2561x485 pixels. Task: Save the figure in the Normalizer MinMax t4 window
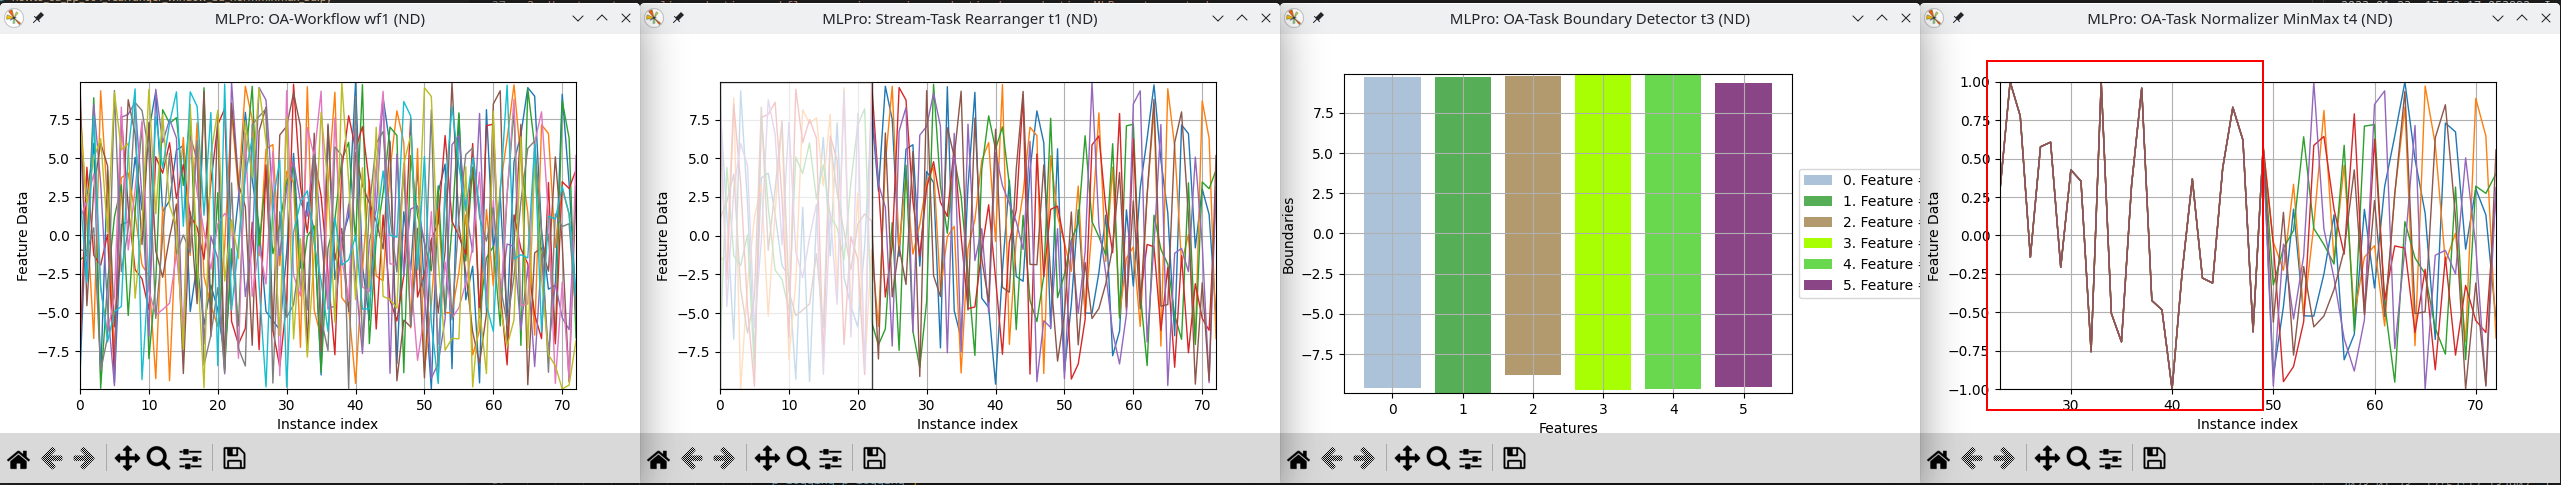2154,459
